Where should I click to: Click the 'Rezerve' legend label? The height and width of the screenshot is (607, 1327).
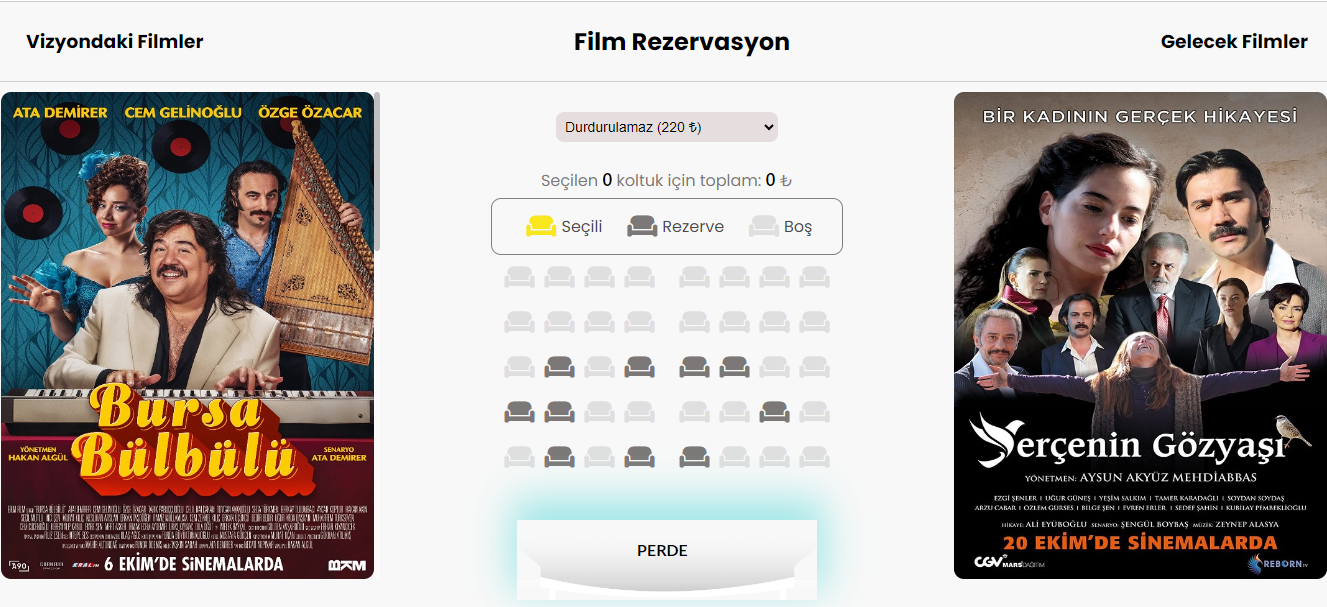pyautogui.click(x=693, y=227)
